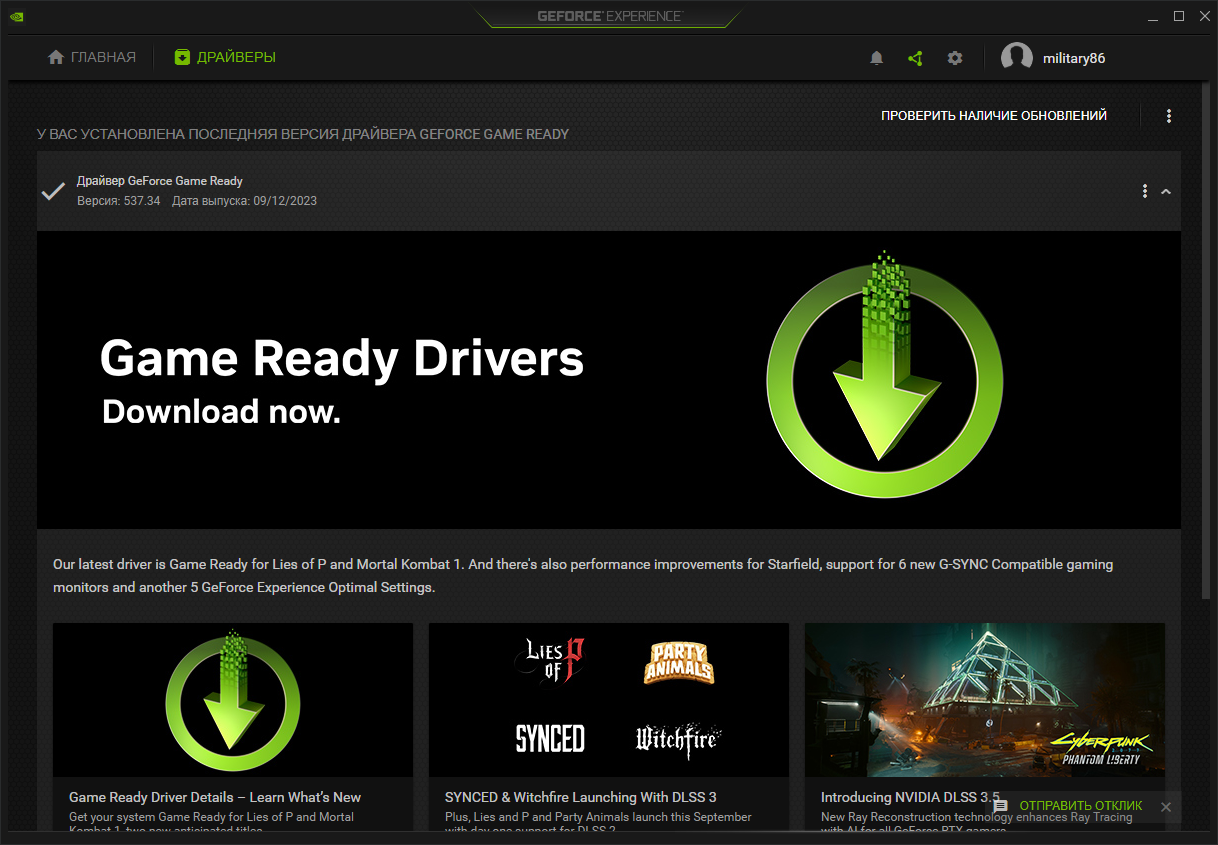
Task: Maximize the GeForce Experience window
Action: pos(1179,16)
